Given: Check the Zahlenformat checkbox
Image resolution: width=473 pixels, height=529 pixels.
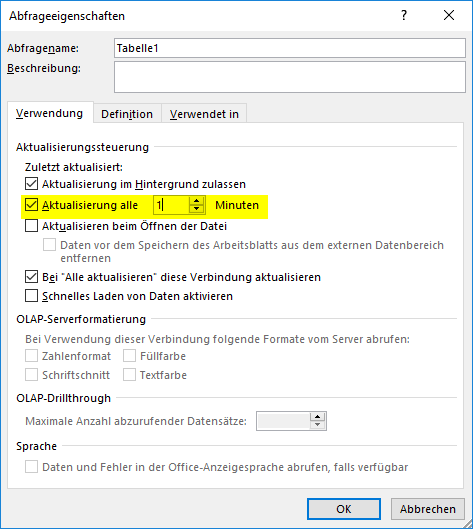Looking at the screenshot, I should click(31, 356).
